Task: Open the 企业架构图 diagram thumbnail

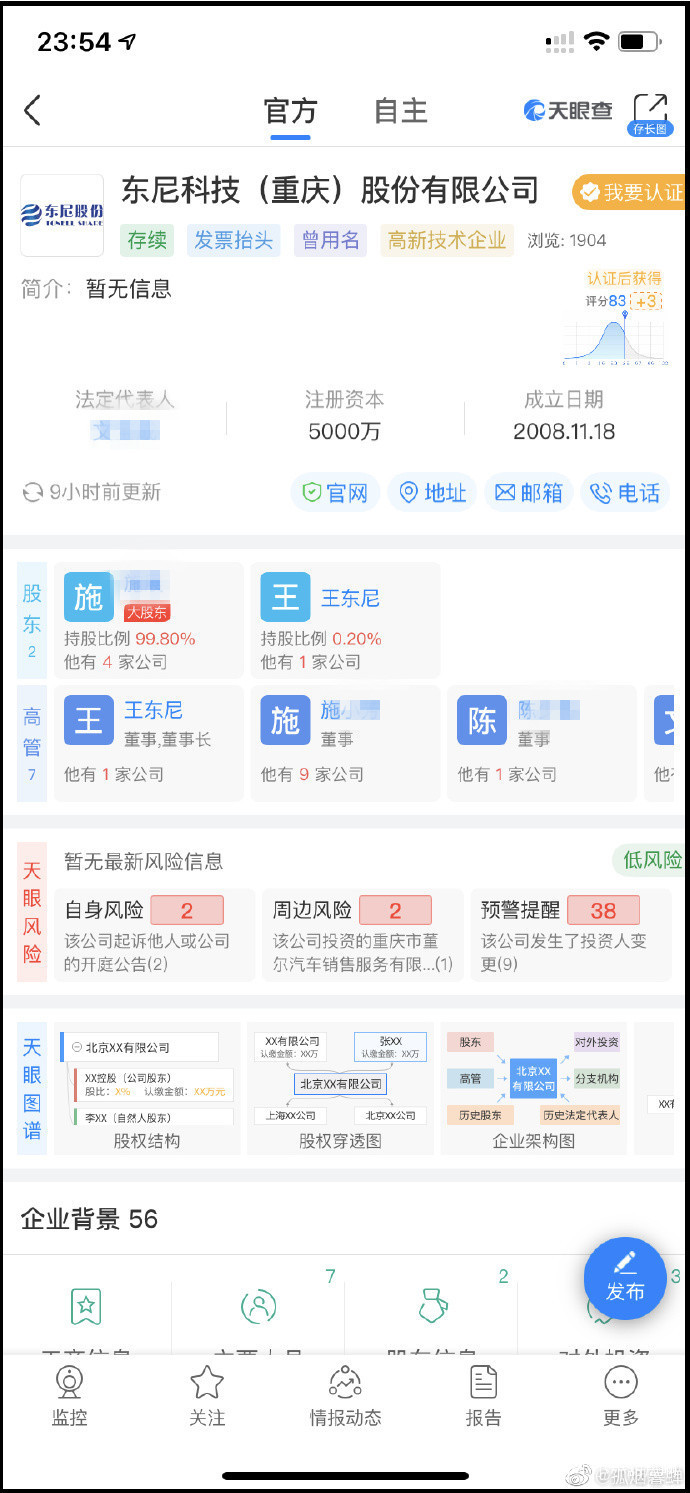Action: coord(533,1088)
